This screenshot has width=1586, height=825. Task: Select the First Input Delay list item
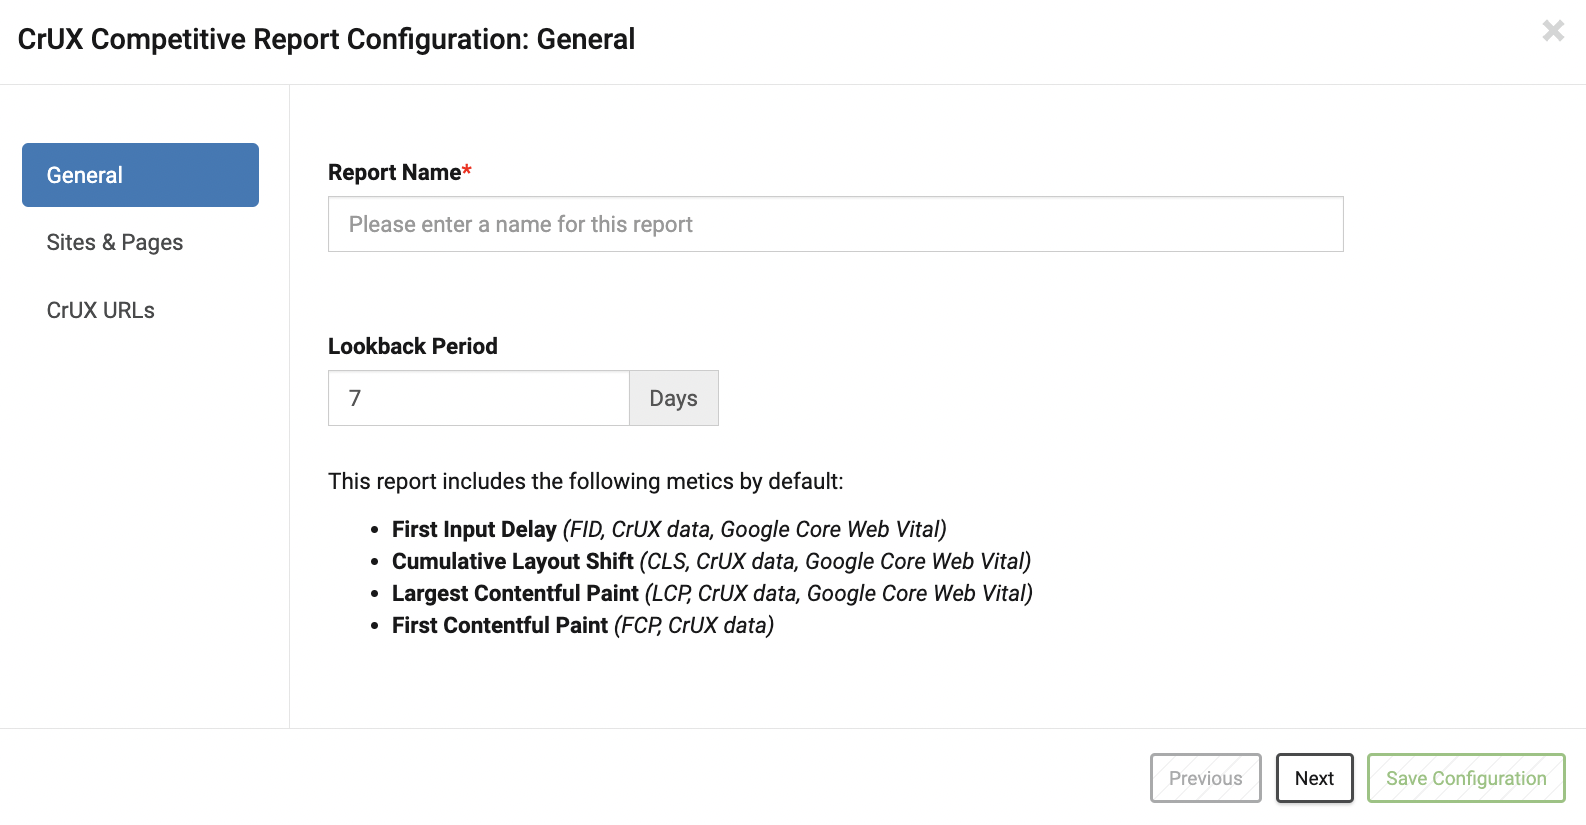[x=669, y=529]
